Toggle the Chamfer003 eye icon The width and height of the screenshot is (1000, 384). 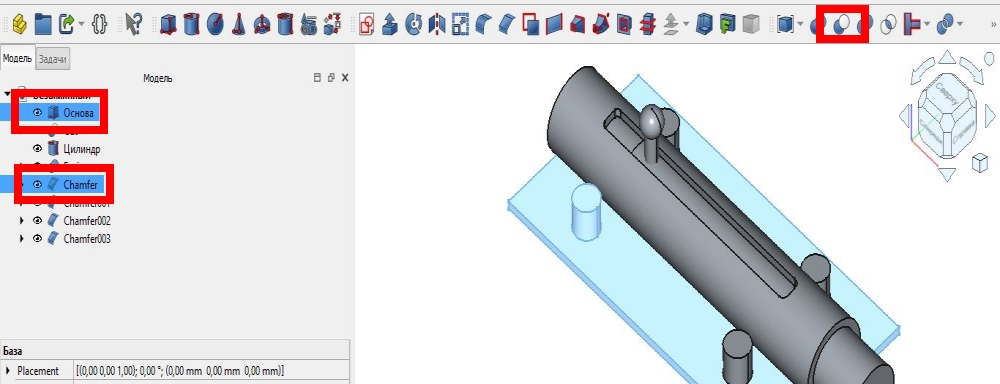(38, 239)
